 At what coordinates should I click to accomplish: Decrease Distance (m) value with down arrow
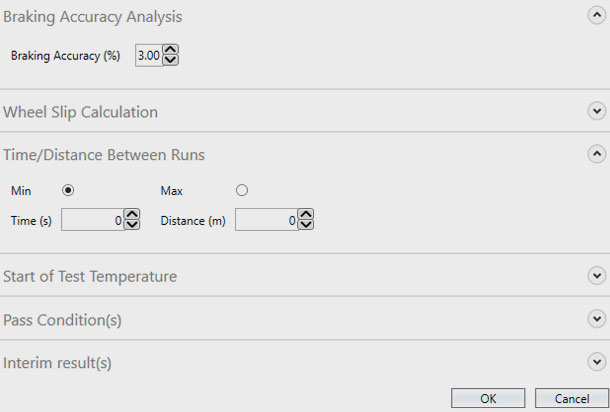tap(306, 225)
